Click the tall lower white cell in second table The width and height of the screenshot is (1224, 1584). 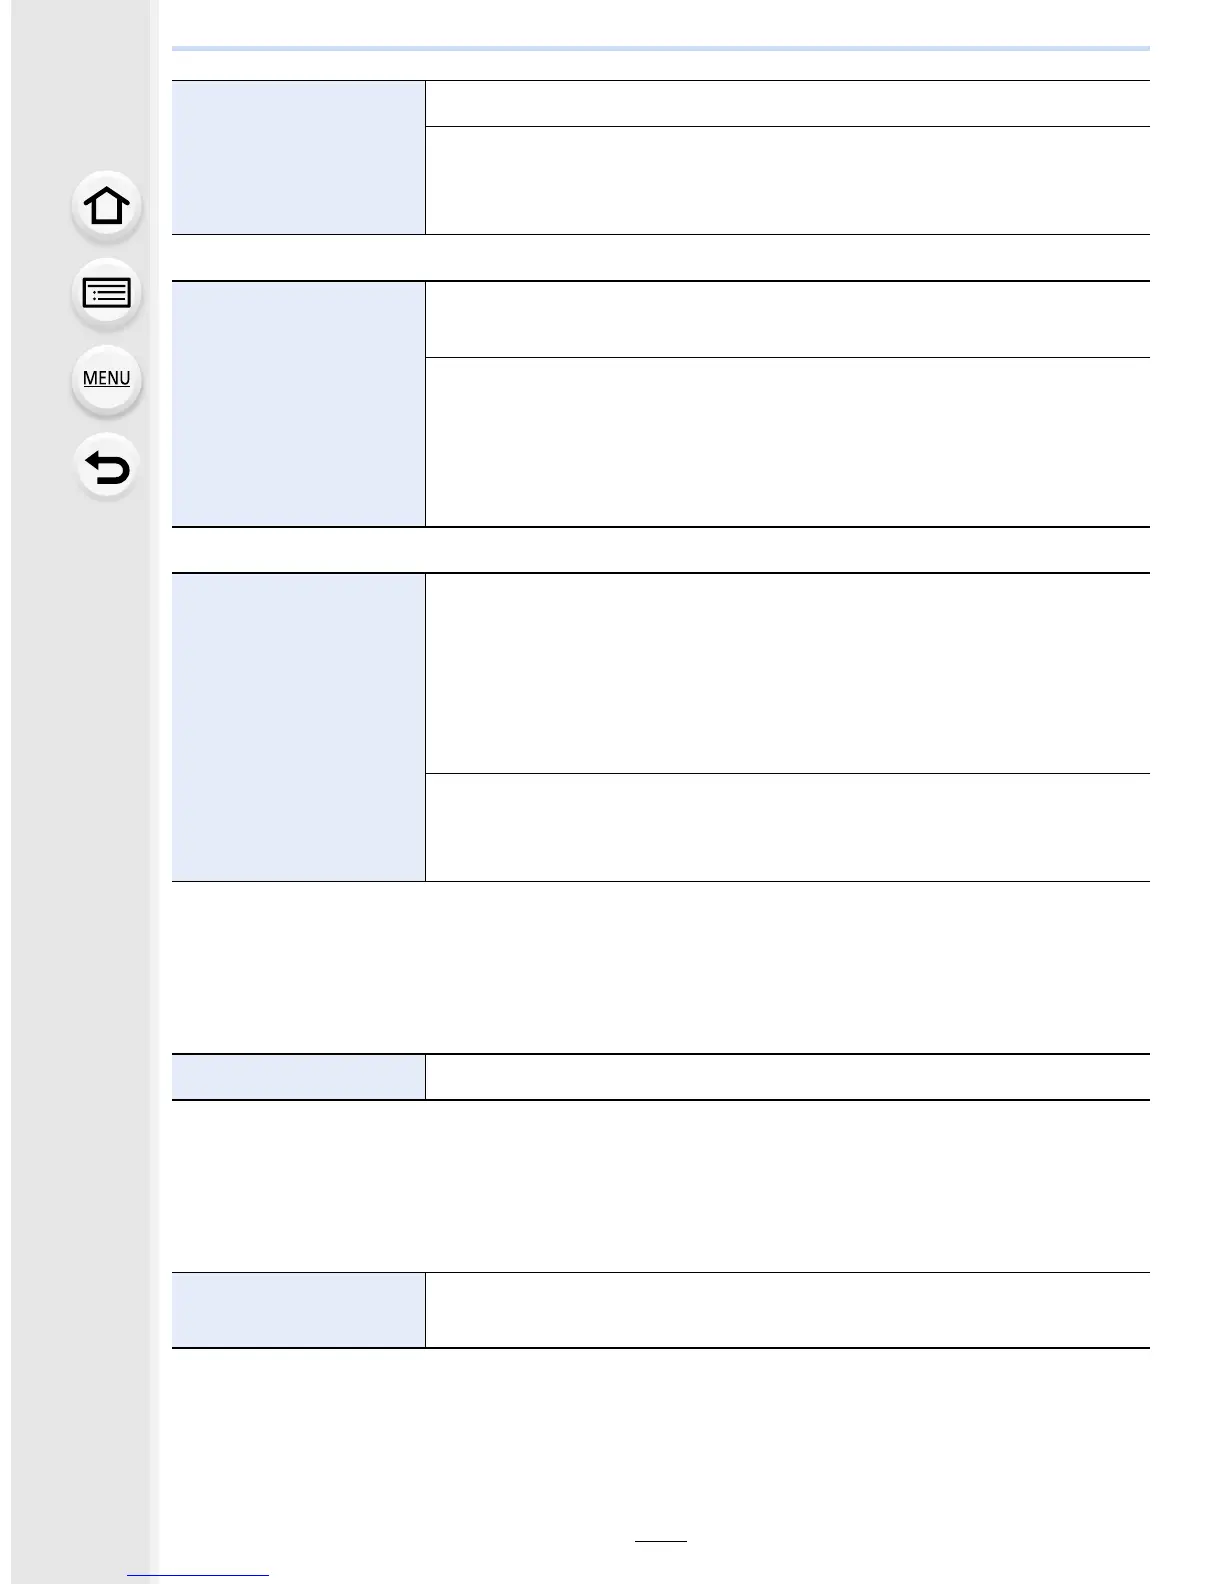[x=787, y=442]
